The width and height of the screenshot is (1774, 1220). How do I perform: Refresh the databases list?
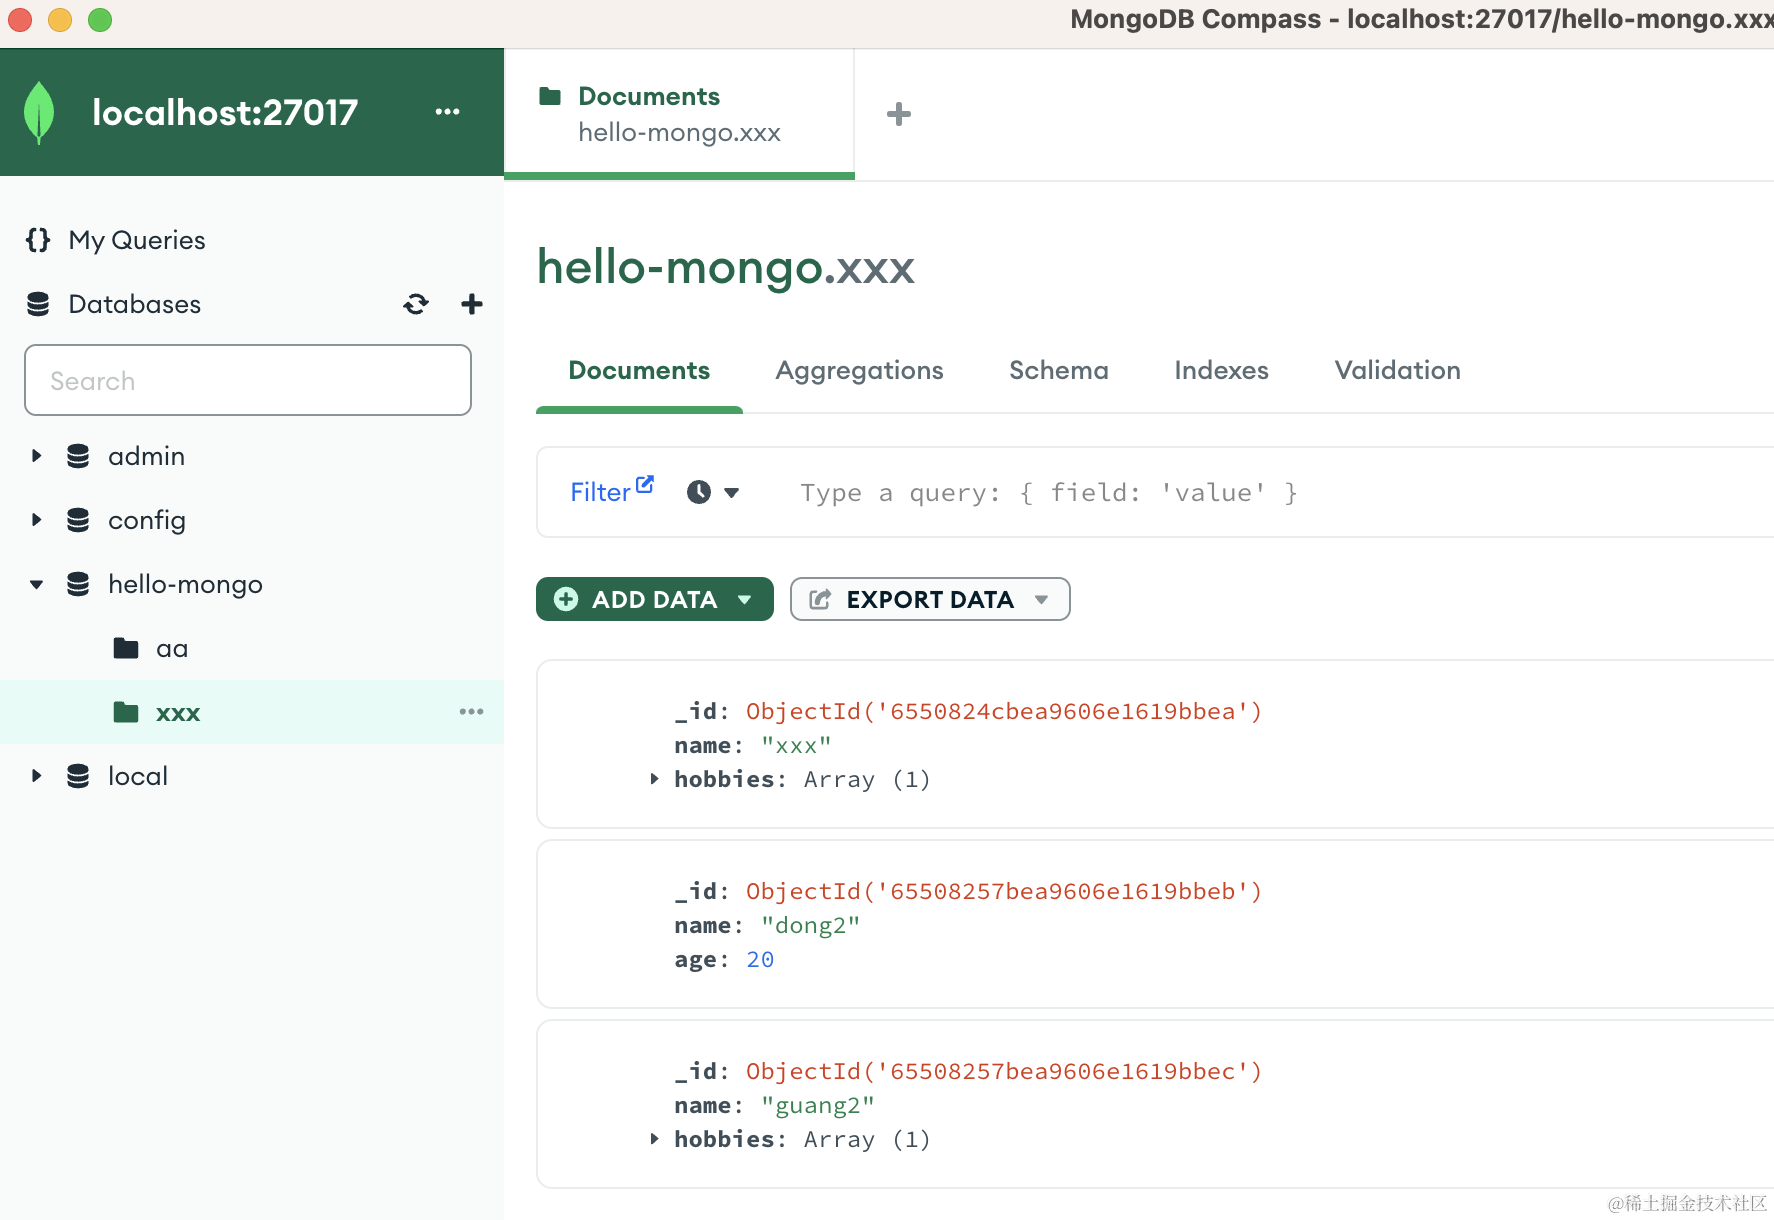(x=416, y=304)
